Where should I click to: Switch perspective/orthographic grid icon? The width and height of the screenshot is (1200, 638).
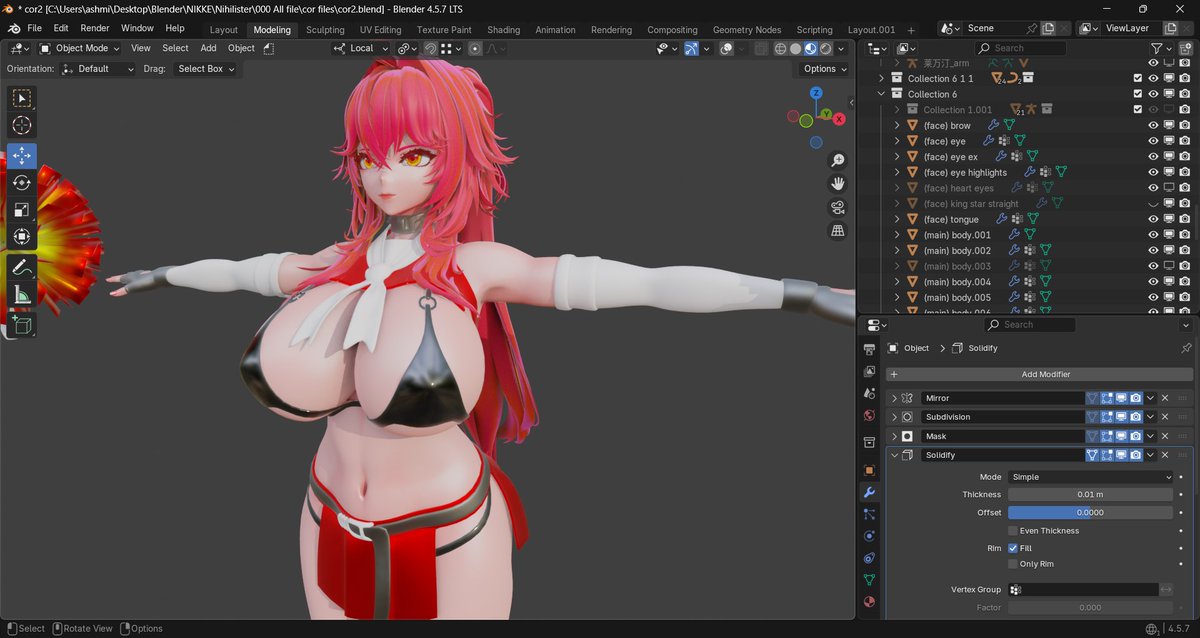(x=838, y=230)
